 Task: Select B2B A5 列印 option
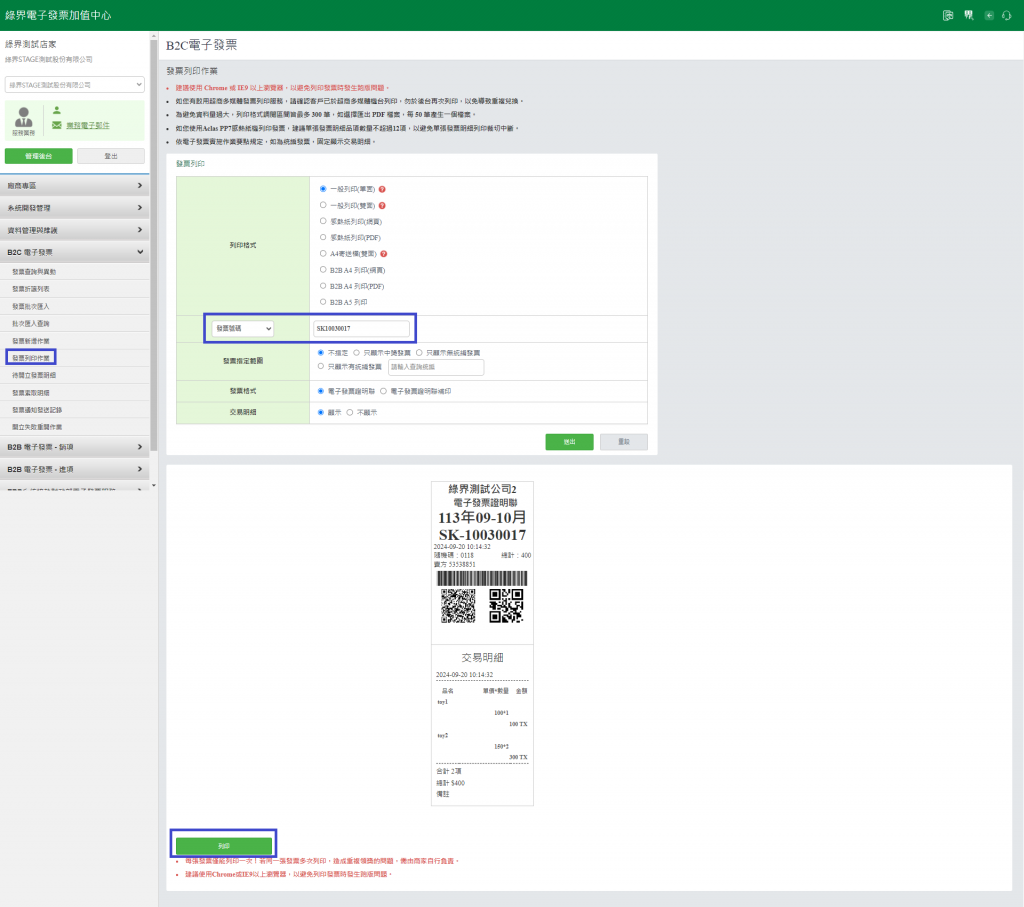[323, 302]
